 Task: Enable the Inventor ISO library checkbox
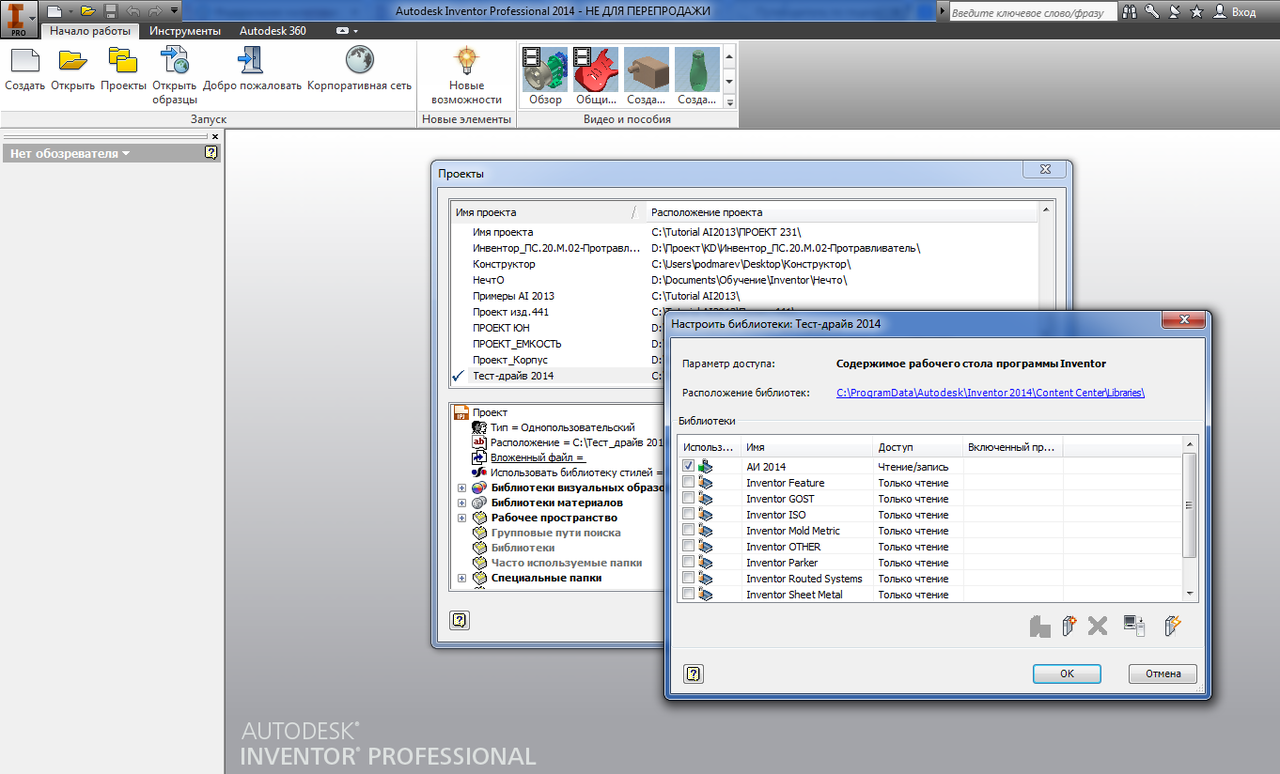pyautogui.click(x=688, y=514)
